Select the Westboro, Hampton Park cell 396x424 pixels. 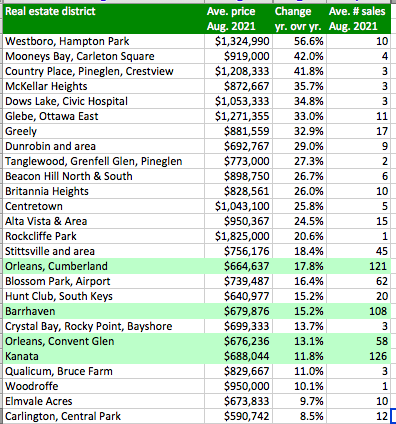[104, 41]
